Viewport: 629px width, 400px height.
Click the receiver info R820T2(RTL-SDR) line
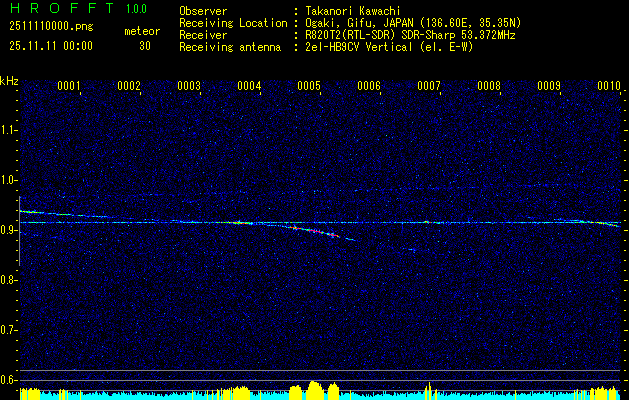point(408,35)
